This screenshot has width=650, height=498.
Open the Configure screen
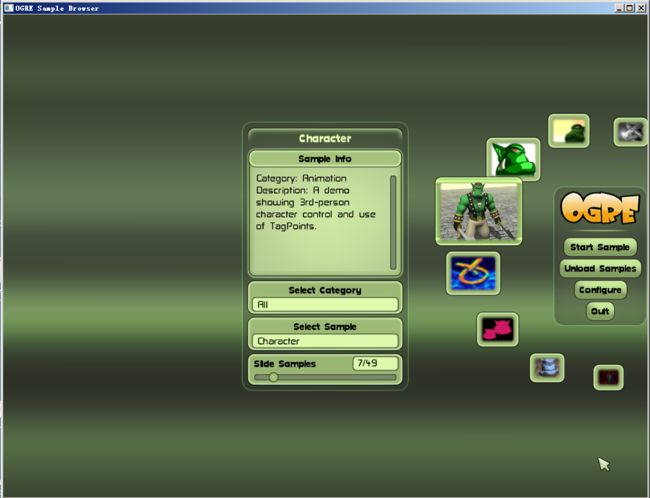click(x=600, y=290)
